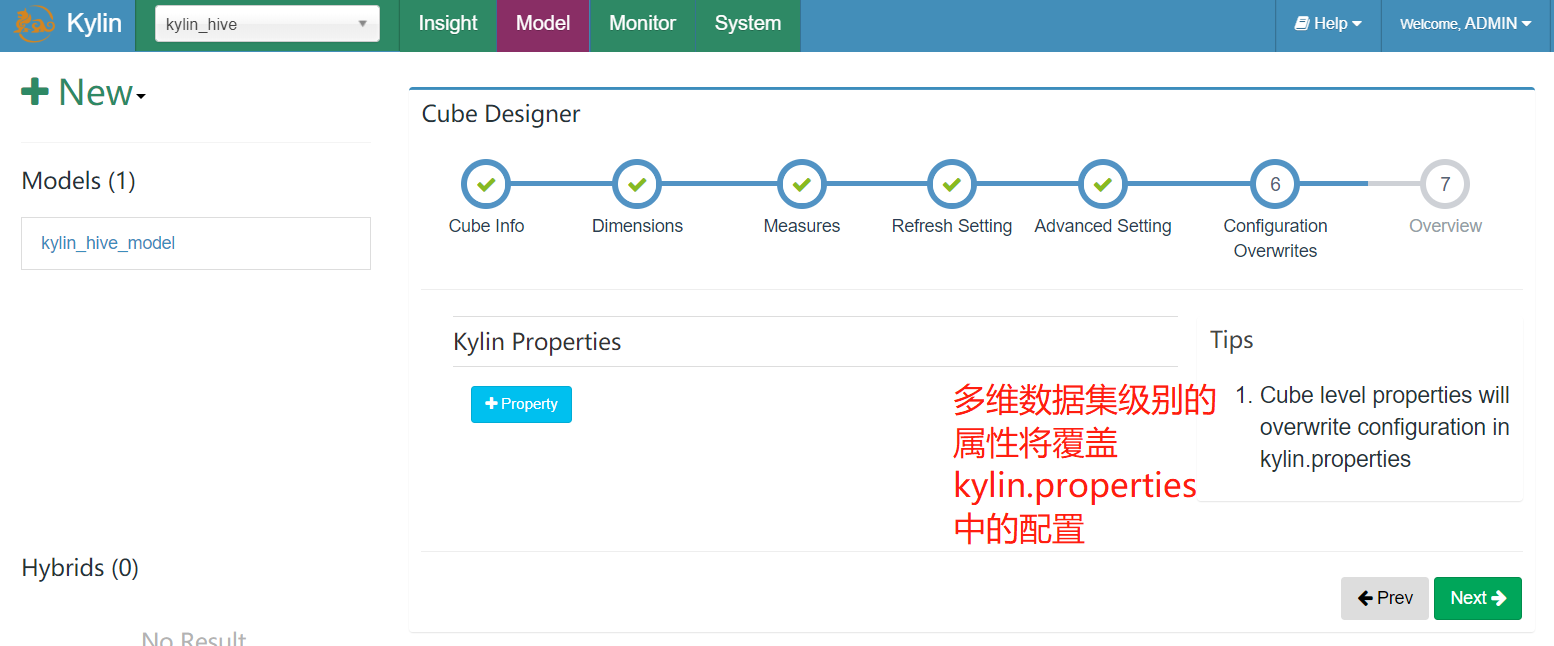
Task: Click the Measures step label
Action: 802,226
